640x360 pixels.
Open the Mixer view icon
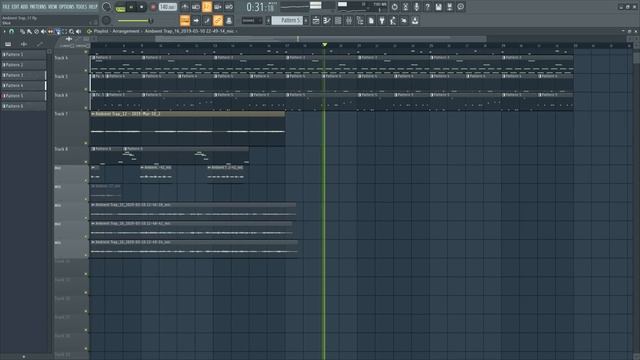click(x=349, y=20)
